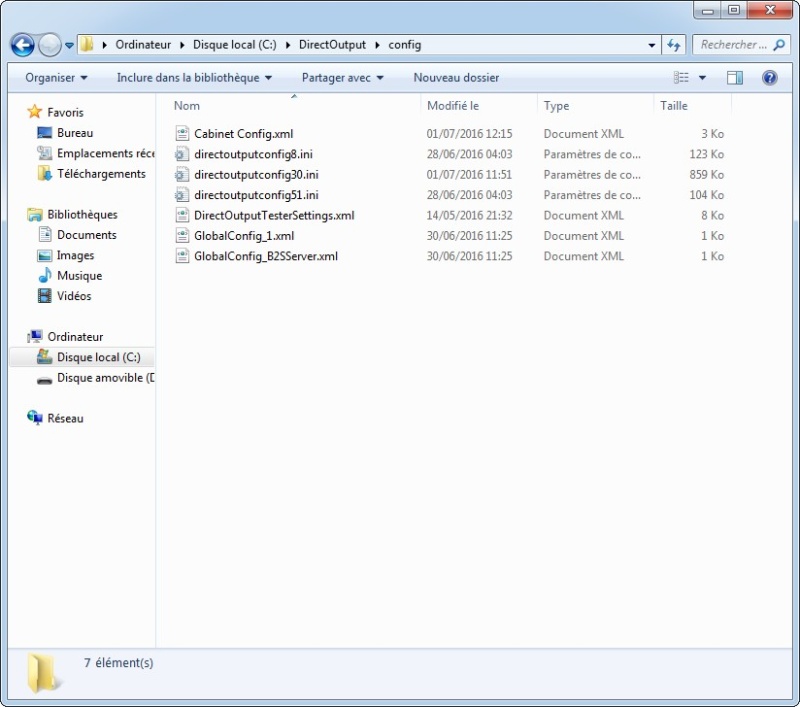Image resolution: width=800 pixels, height=707 pixels.
Task: Toggle the preview pane icon
Action: click(x=735, y=78)
